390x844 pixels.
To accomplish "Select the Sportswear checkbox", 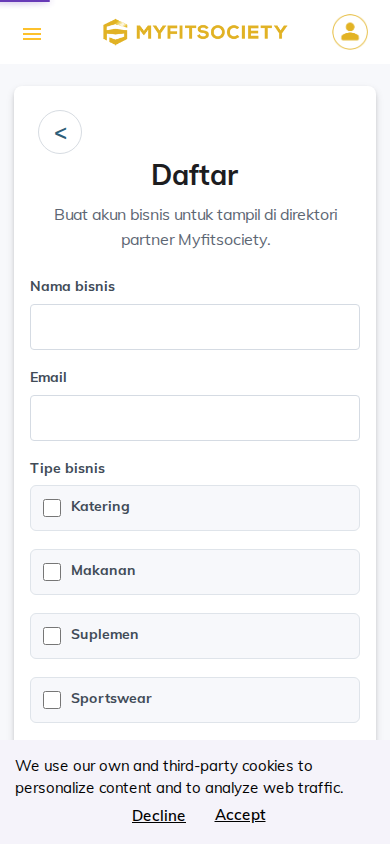I will (x=52, y=700).
